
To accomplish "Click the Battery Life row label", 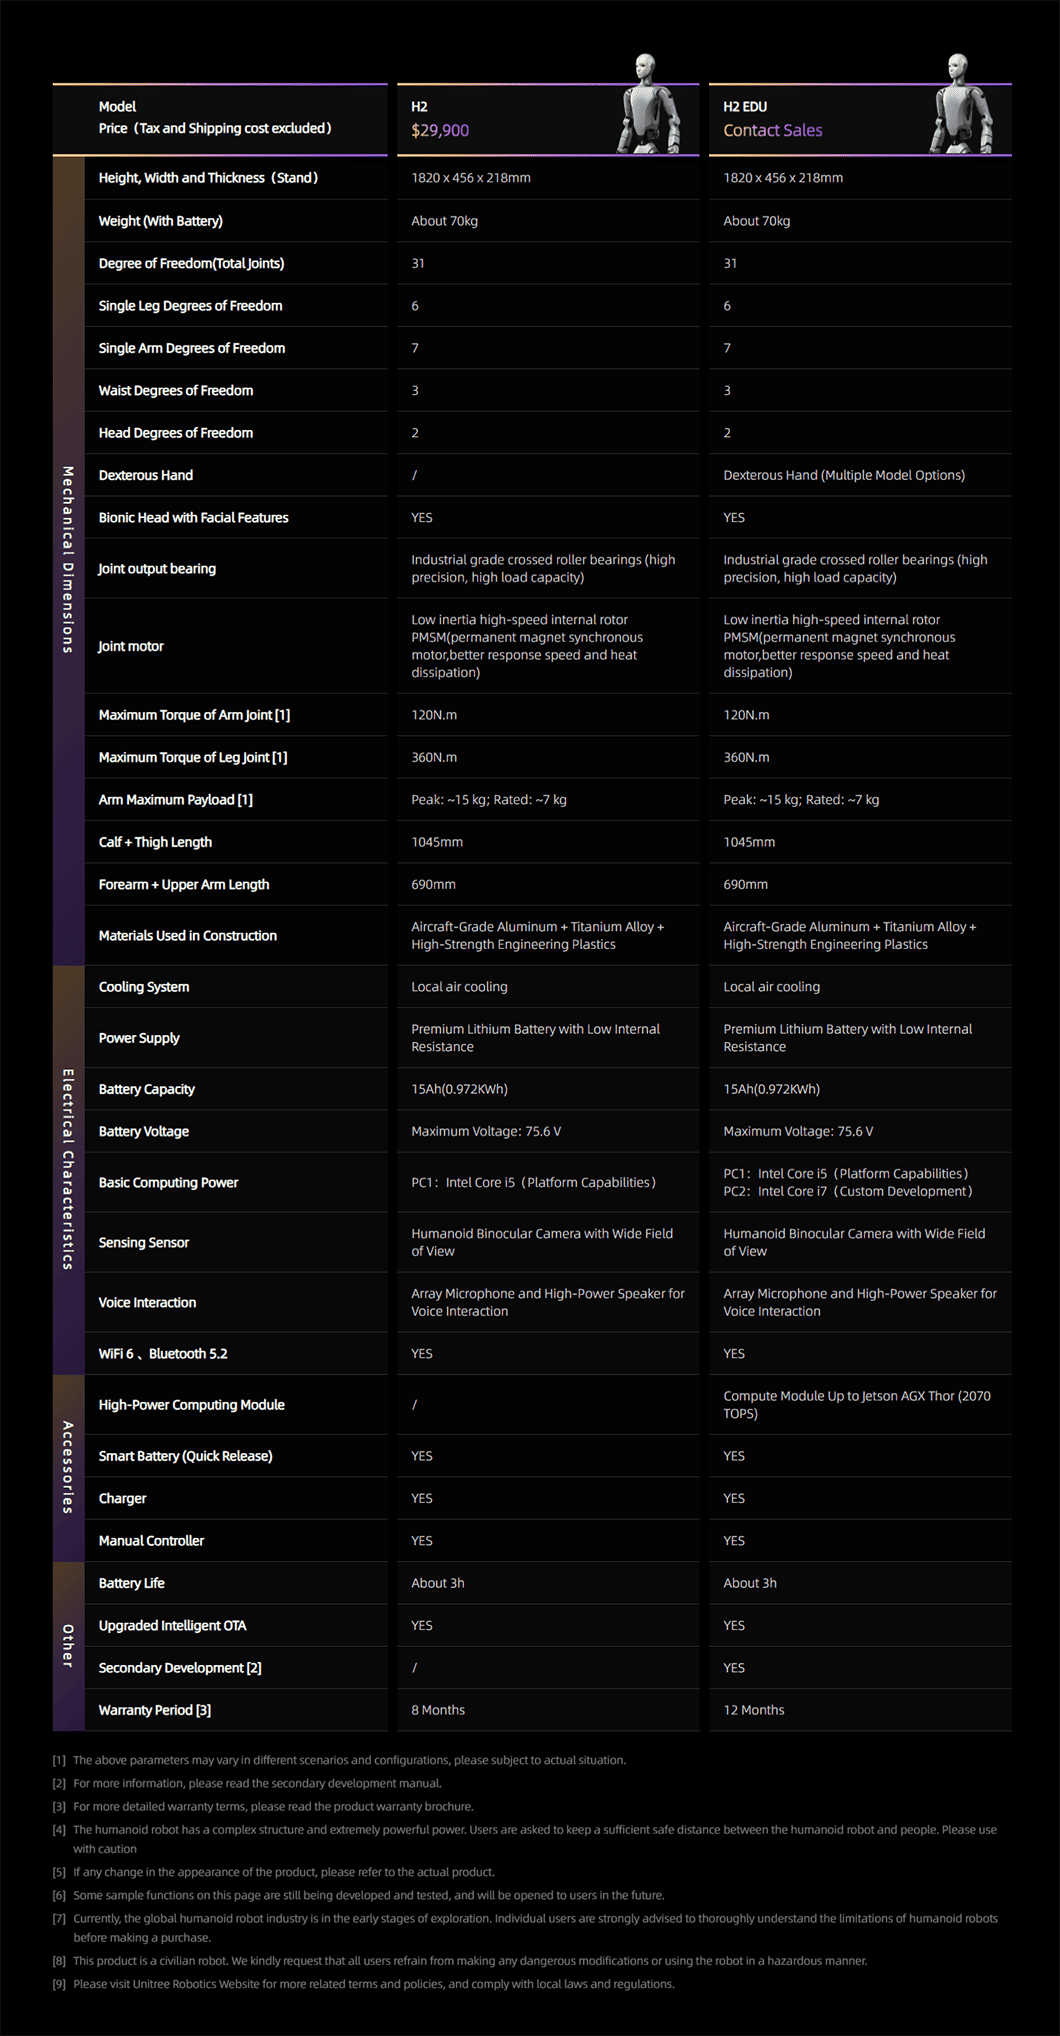I will click(131, 1583).
